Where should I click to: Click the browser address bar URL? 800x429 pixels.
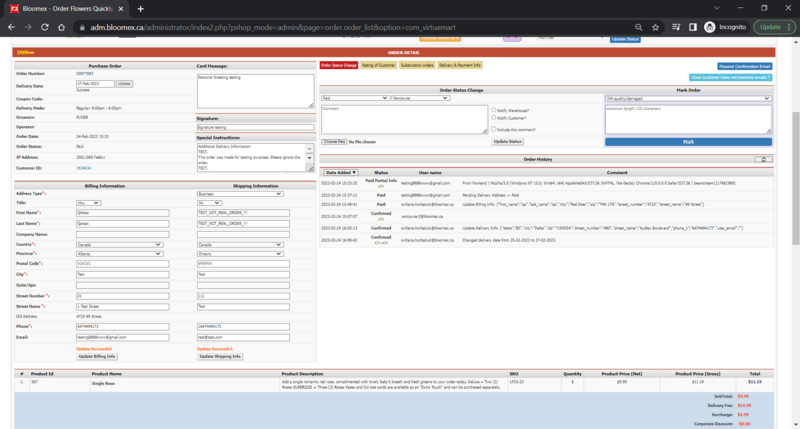[273, 28]
